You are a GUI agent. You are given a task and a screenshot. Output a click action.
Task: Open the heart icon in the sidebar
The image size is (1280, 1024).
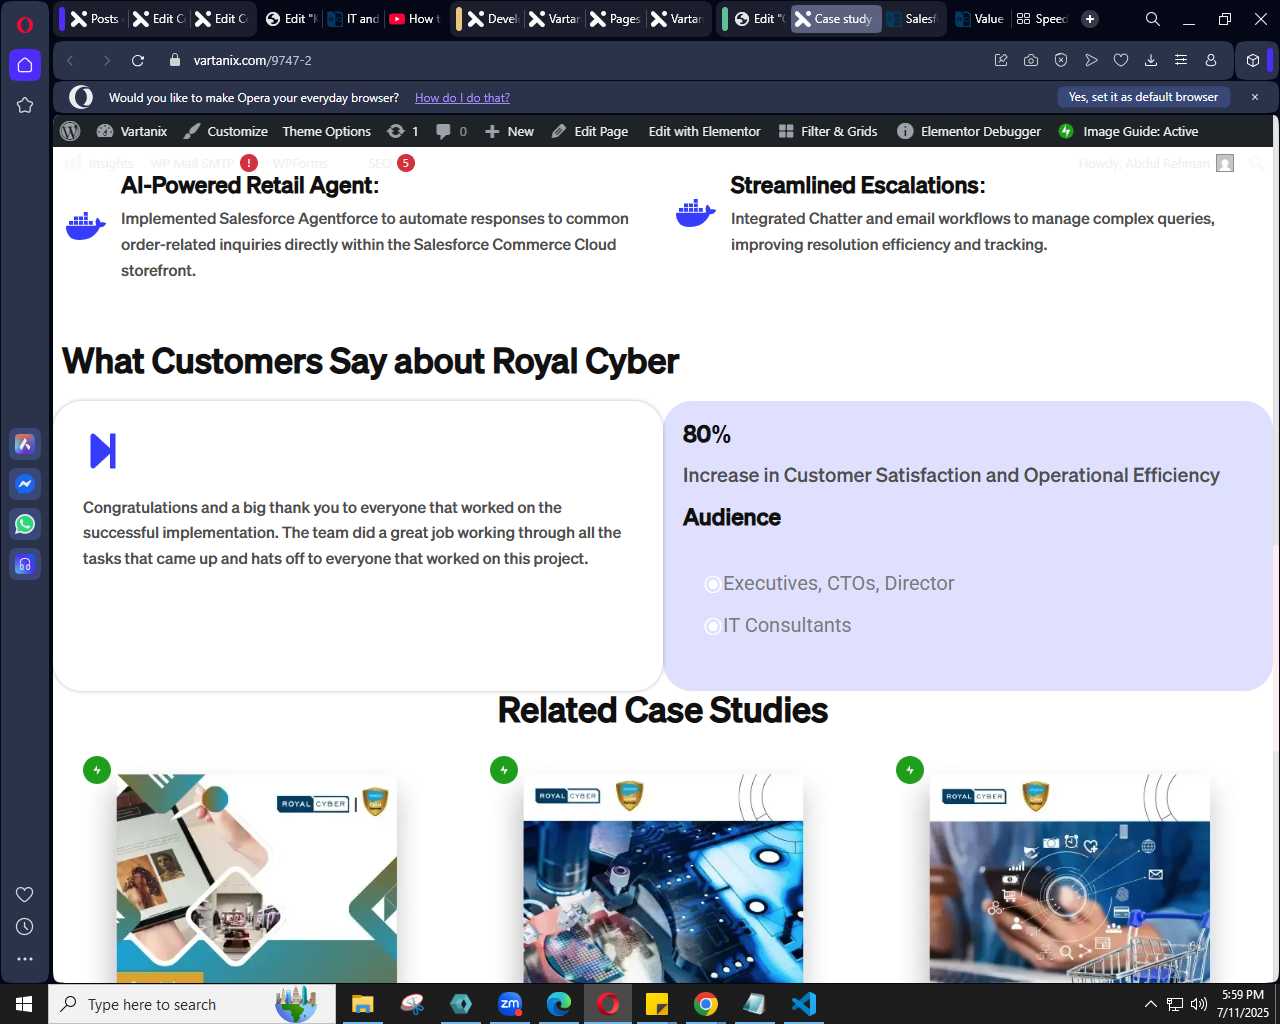(25, 894)
